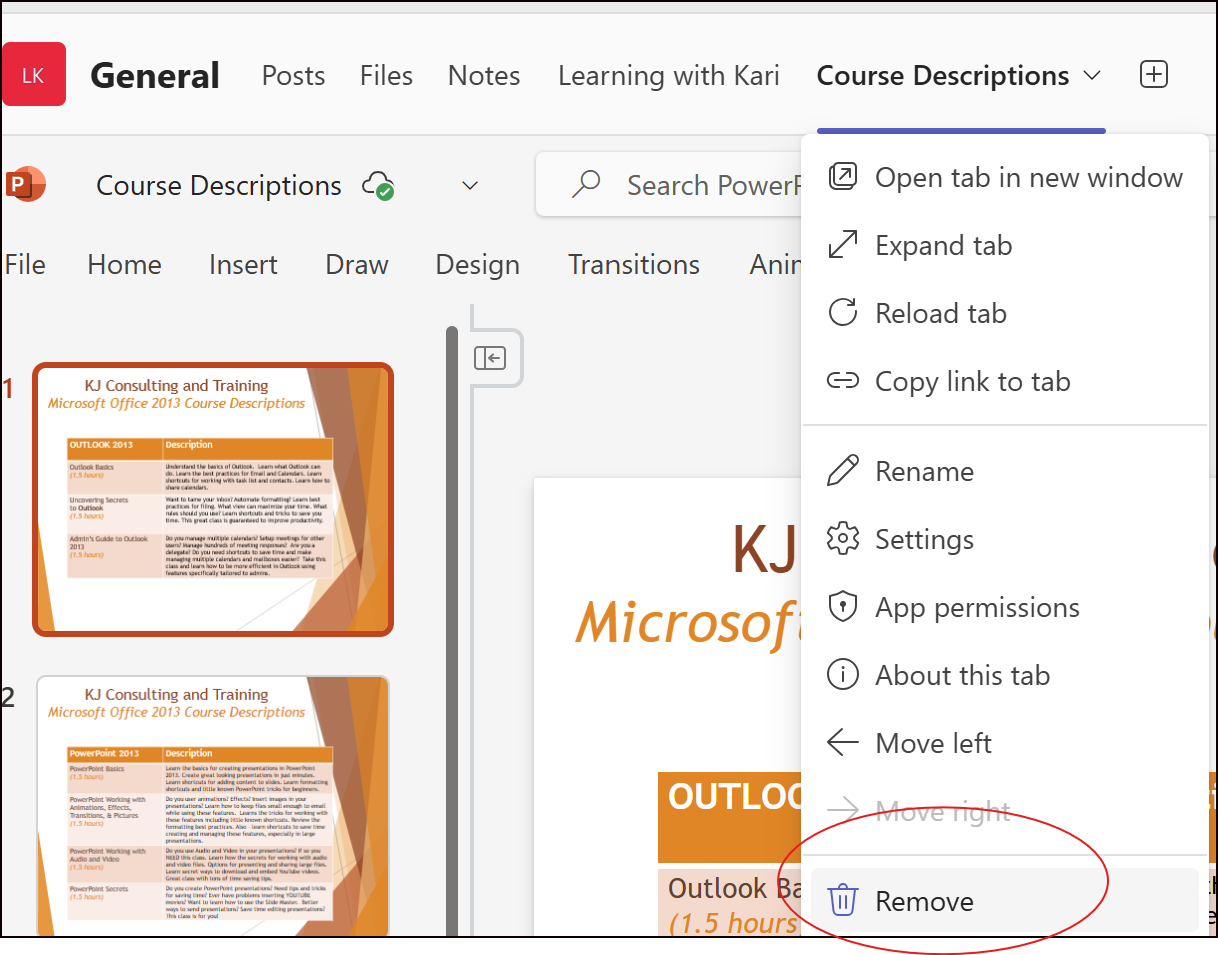Viewport: 1218px width, 955px height.
Task: Choose Remove from the tab menu
Action: point(1004,901)
